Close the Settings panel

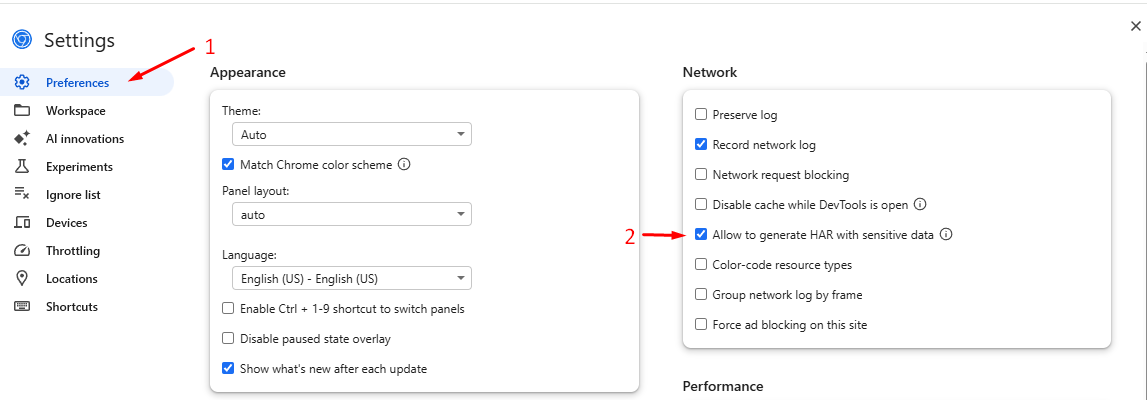(x=1135, y=27)
